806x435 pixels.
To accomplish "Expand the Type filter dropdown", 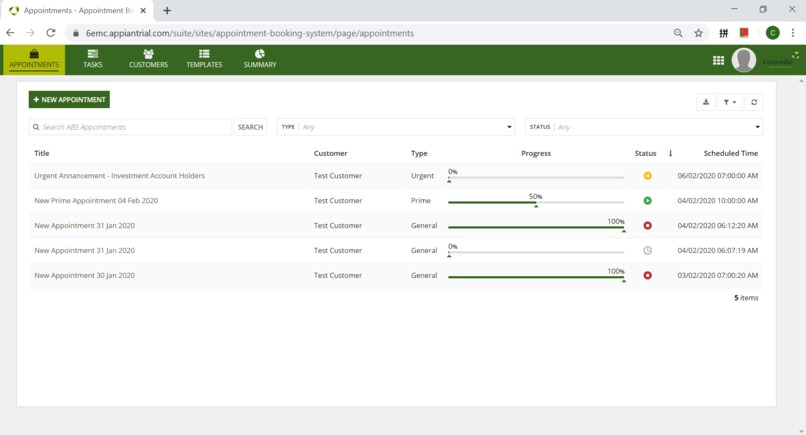I will [396, 127].
